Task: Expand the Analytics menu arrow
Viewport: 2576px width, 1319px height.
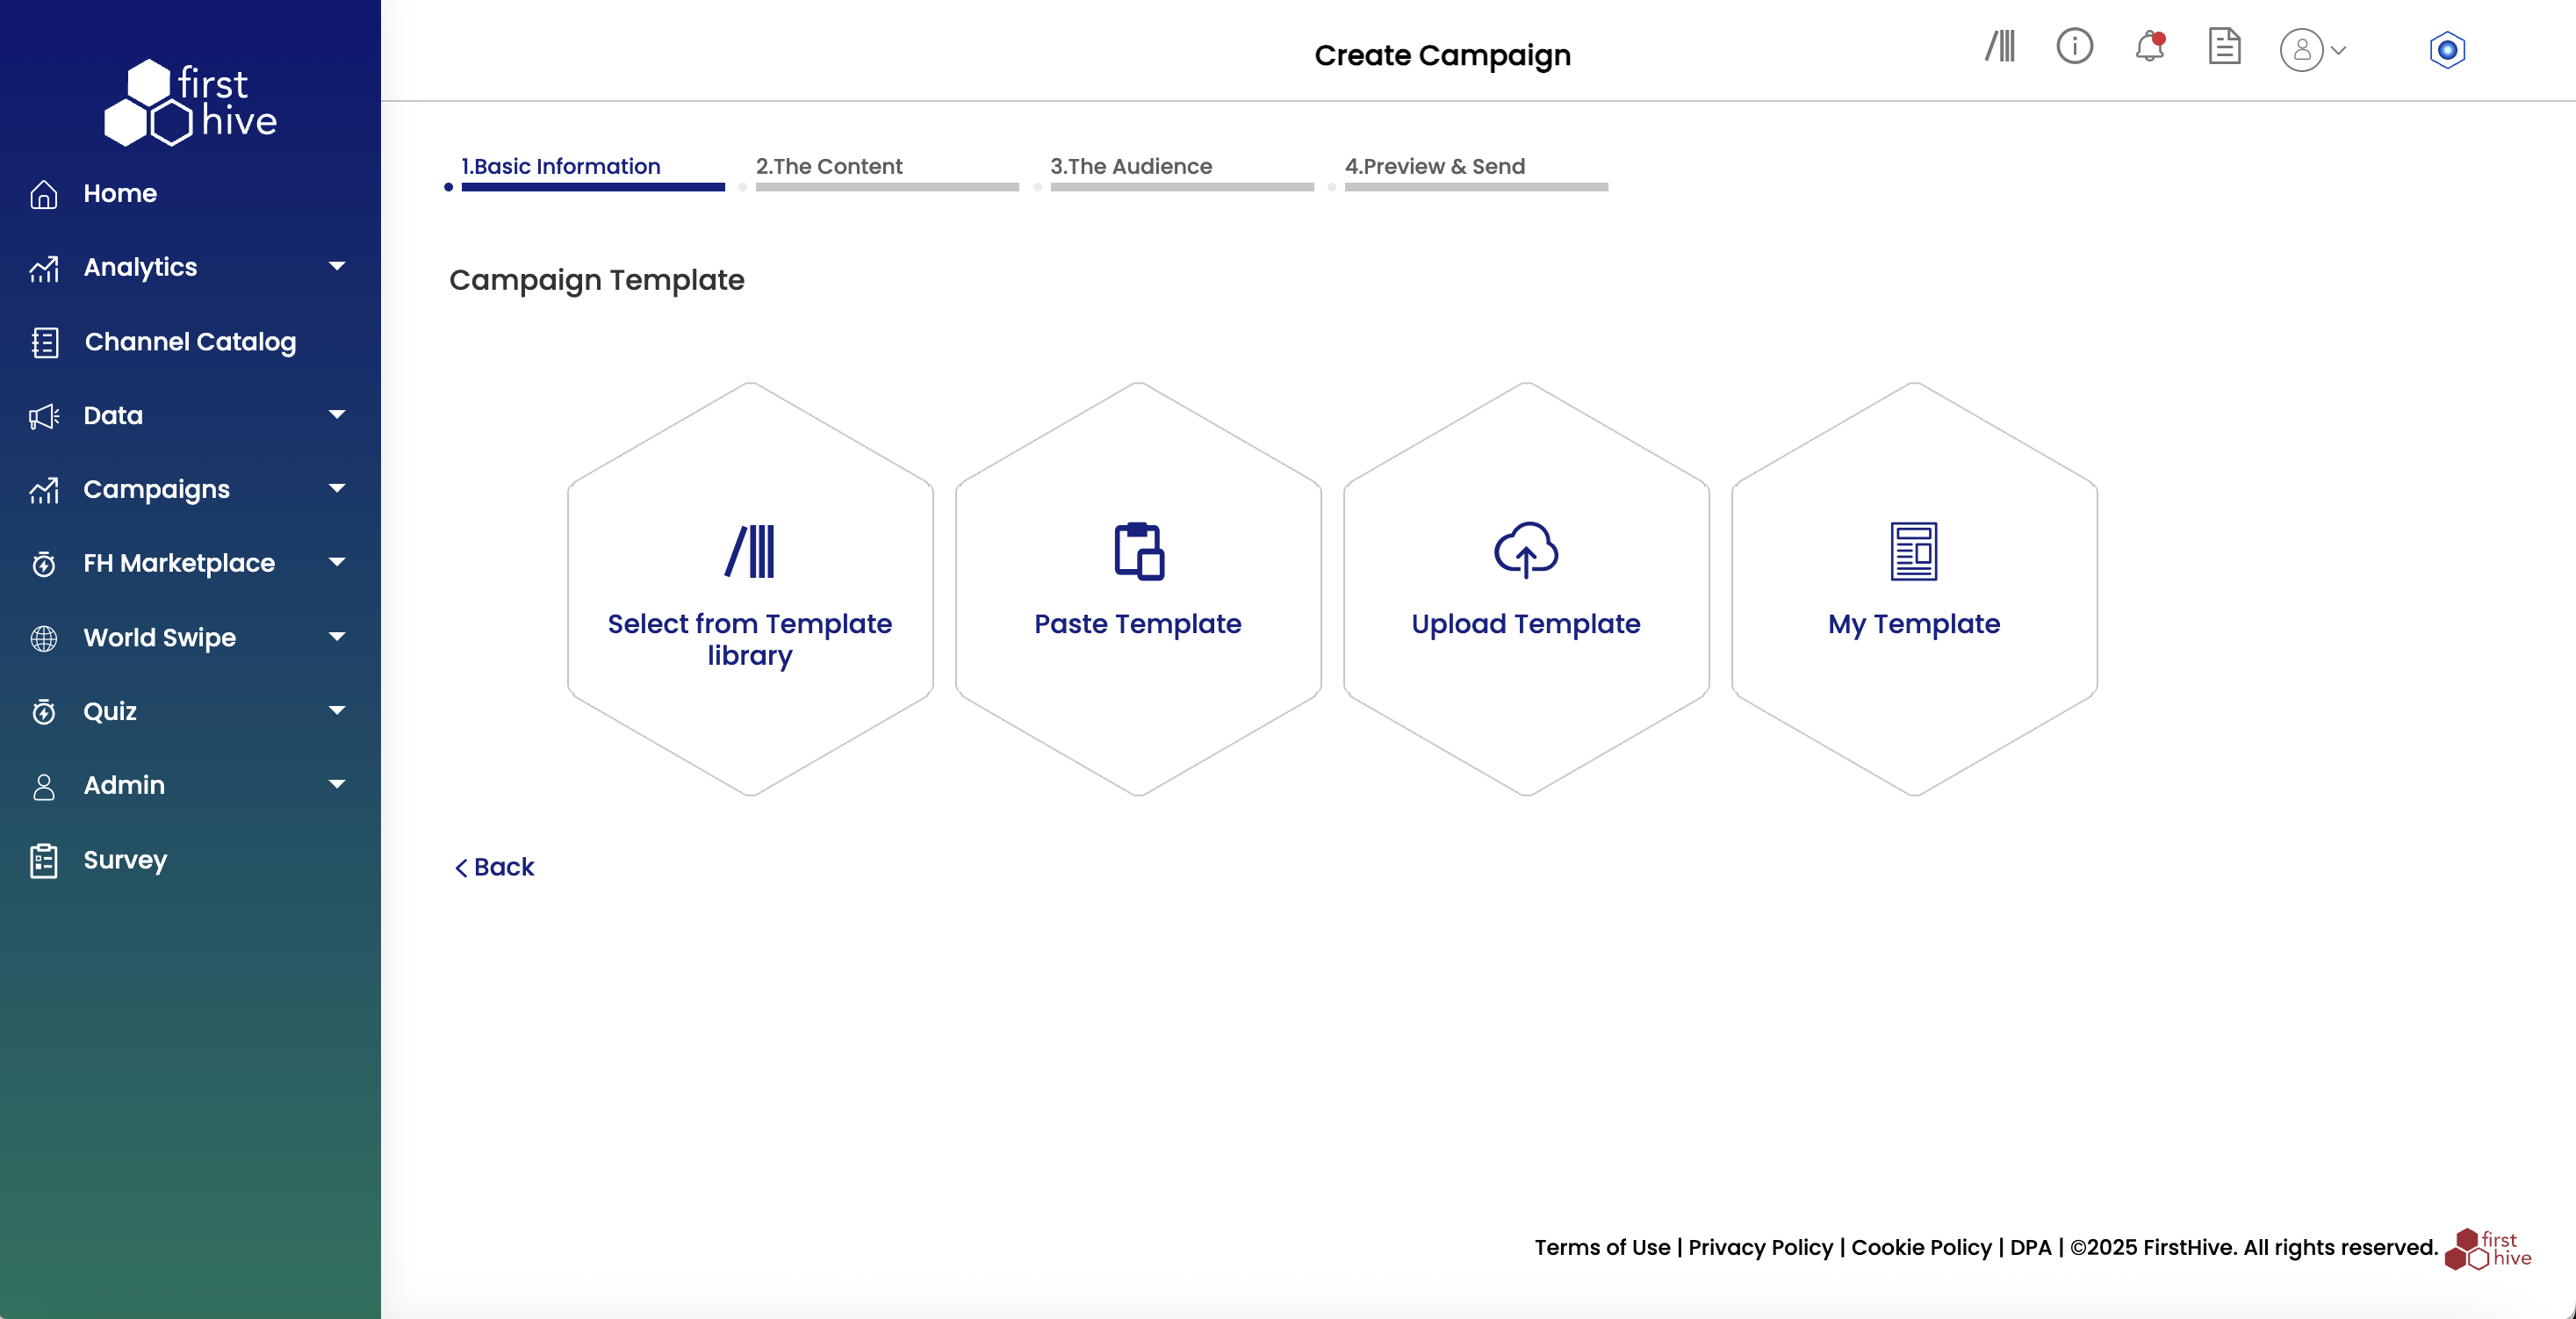Action: point(337,266)
